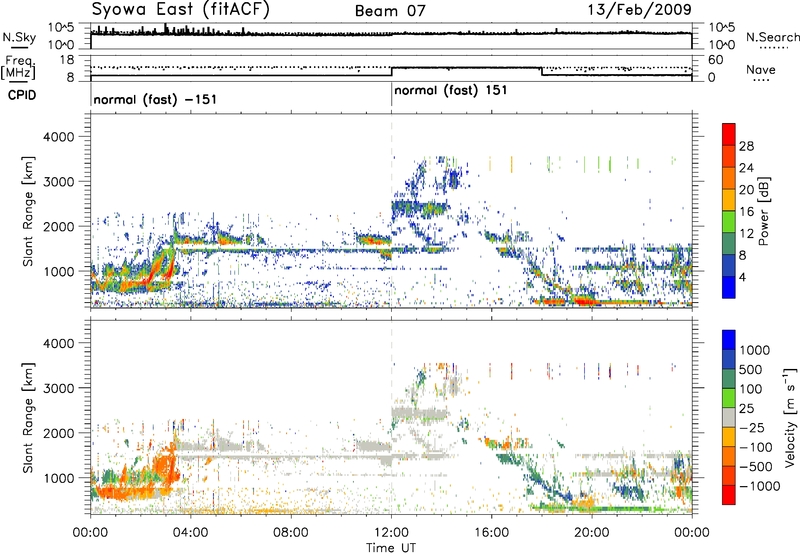Click the "-100" tick on the Velocity colorbar
800x554 pixels.
pos(756,447)
